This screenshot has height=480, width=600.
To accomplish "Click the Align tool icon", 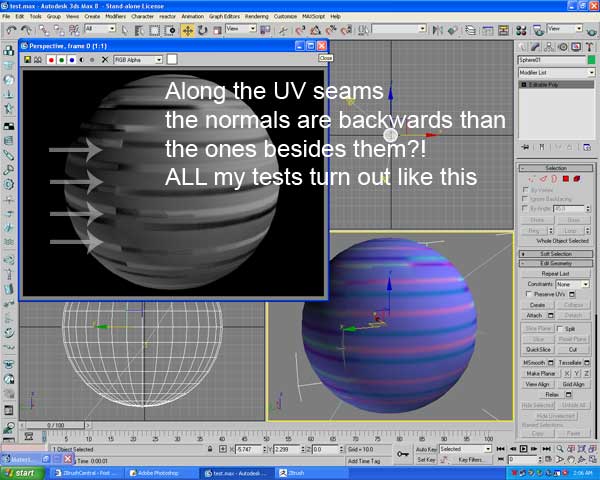I will pyautogui.click(x=453, y=30).
